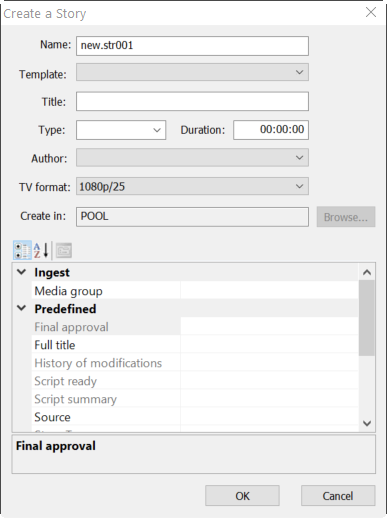Screen dimensions: 387x518
Task: Switch property grid to Categorized view
Action: (22, 250)
